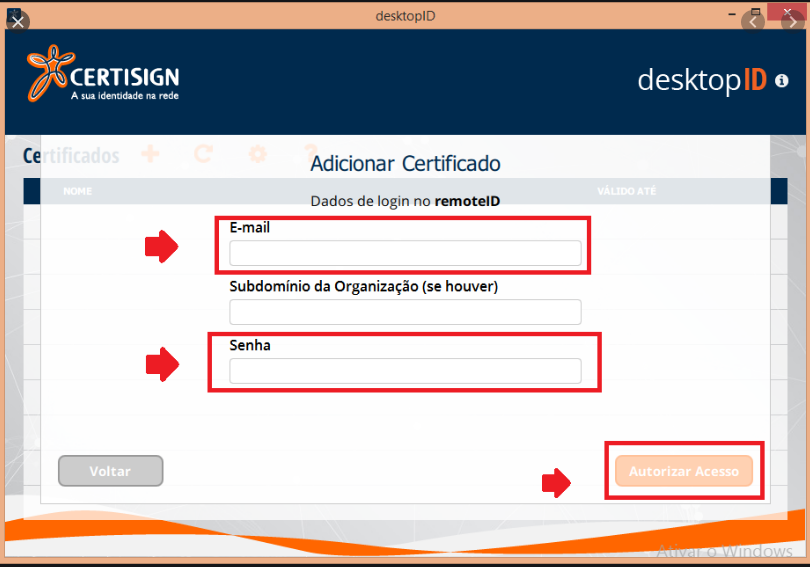This screenshot has height=567, width=810.
Task: Focus the Subdomínio da Organização field
Action: tap(405, 312)
